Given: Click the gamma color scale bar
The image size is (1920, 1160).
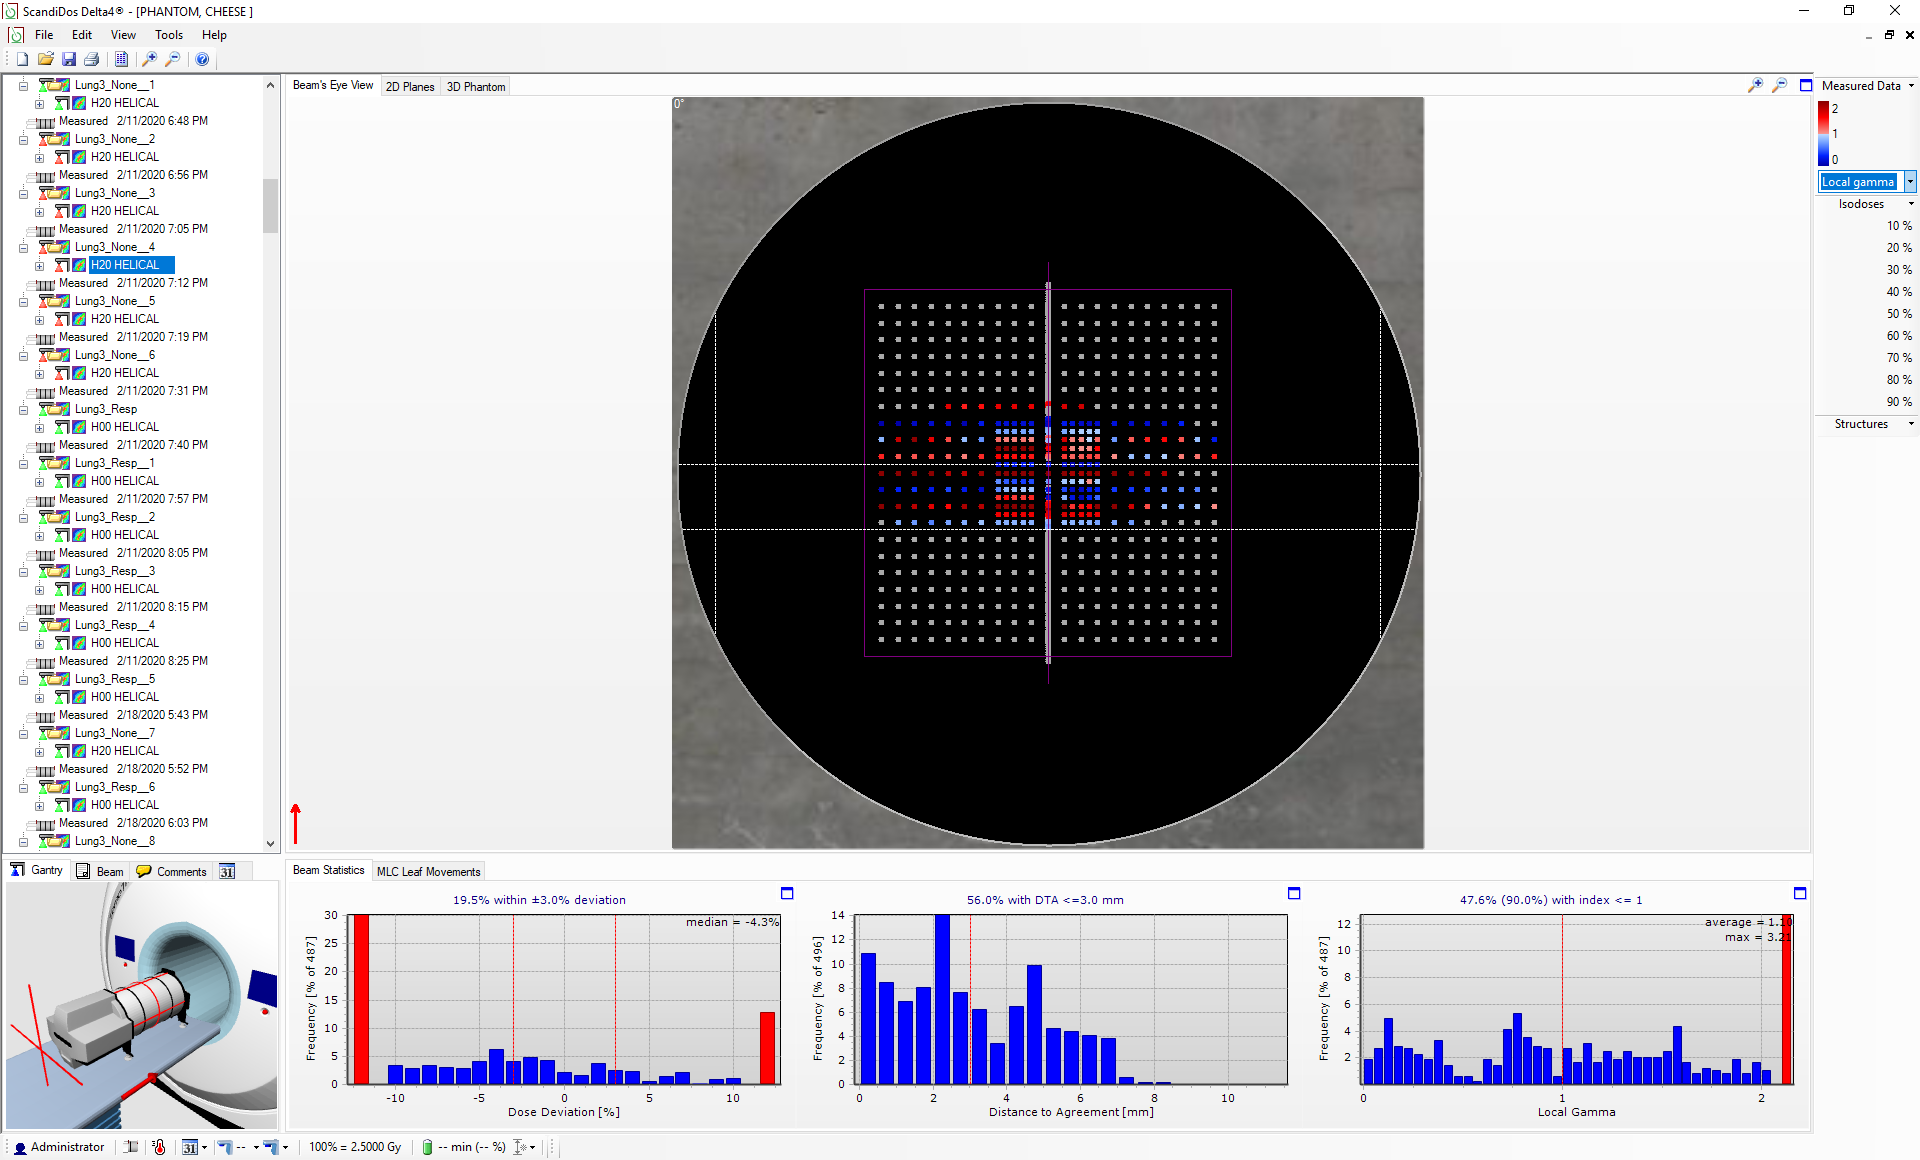Looking at the screenshot, I should pos(1823,133).
